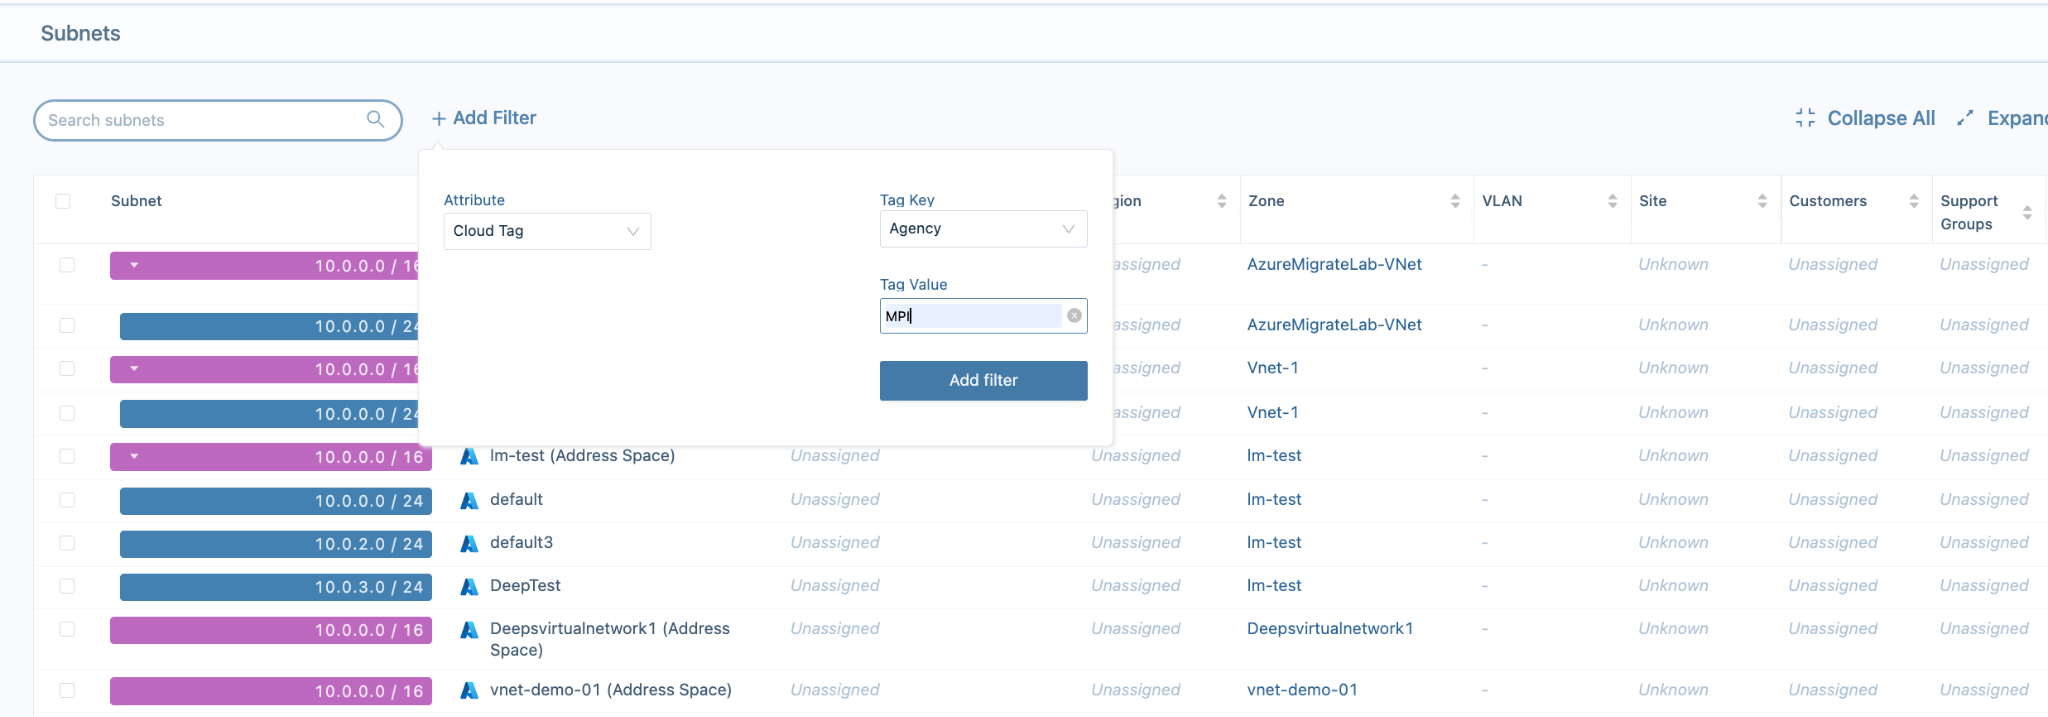The height and width of the screenshot is (717, 2048).
Task: Sort by the Zone column arrows
Action: [1455, 201]
